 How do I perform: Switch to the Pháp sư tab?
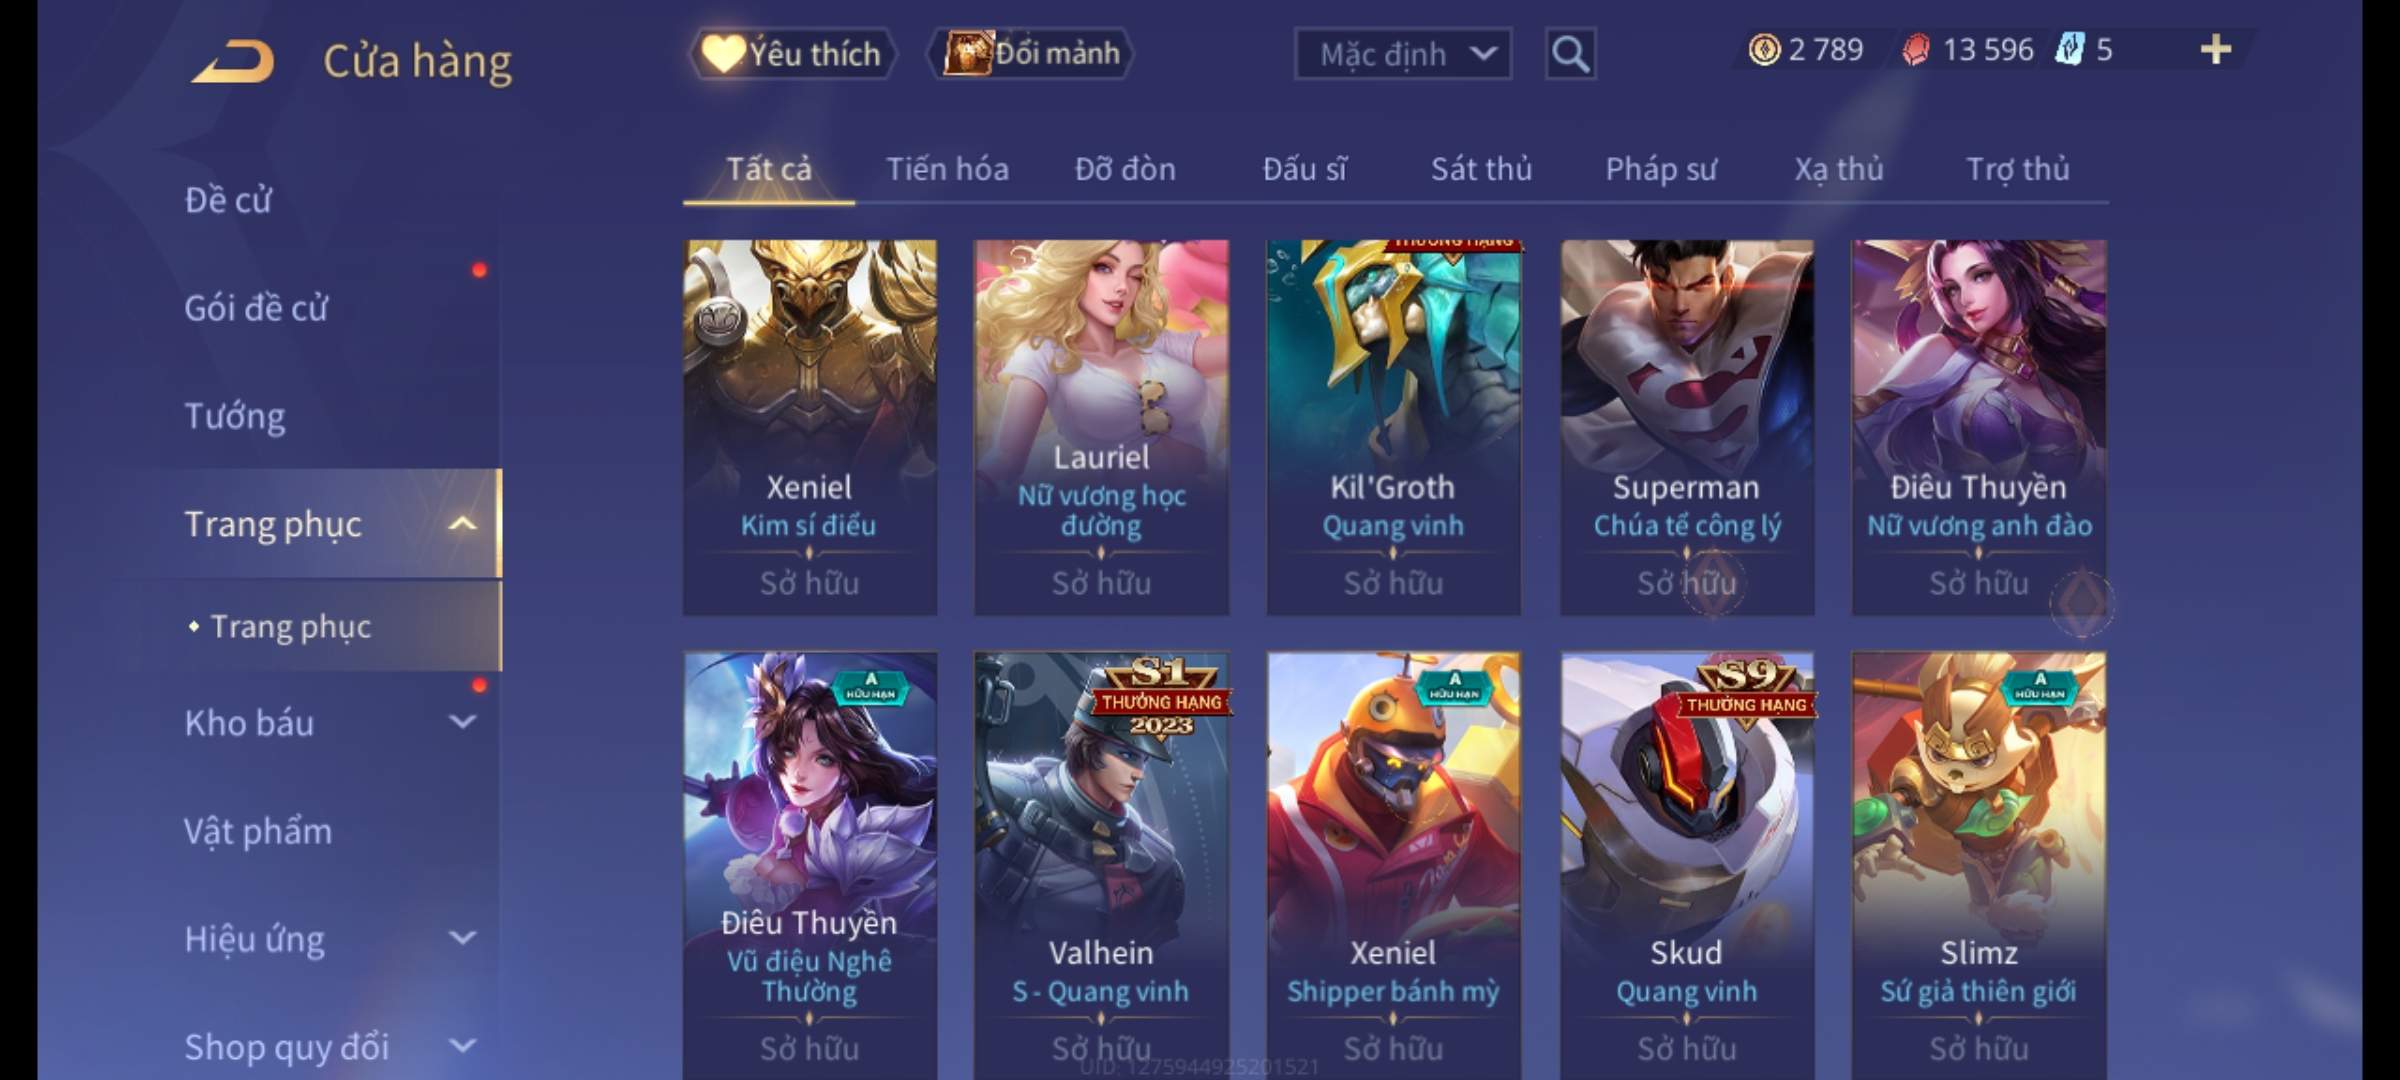[1661, 169]
